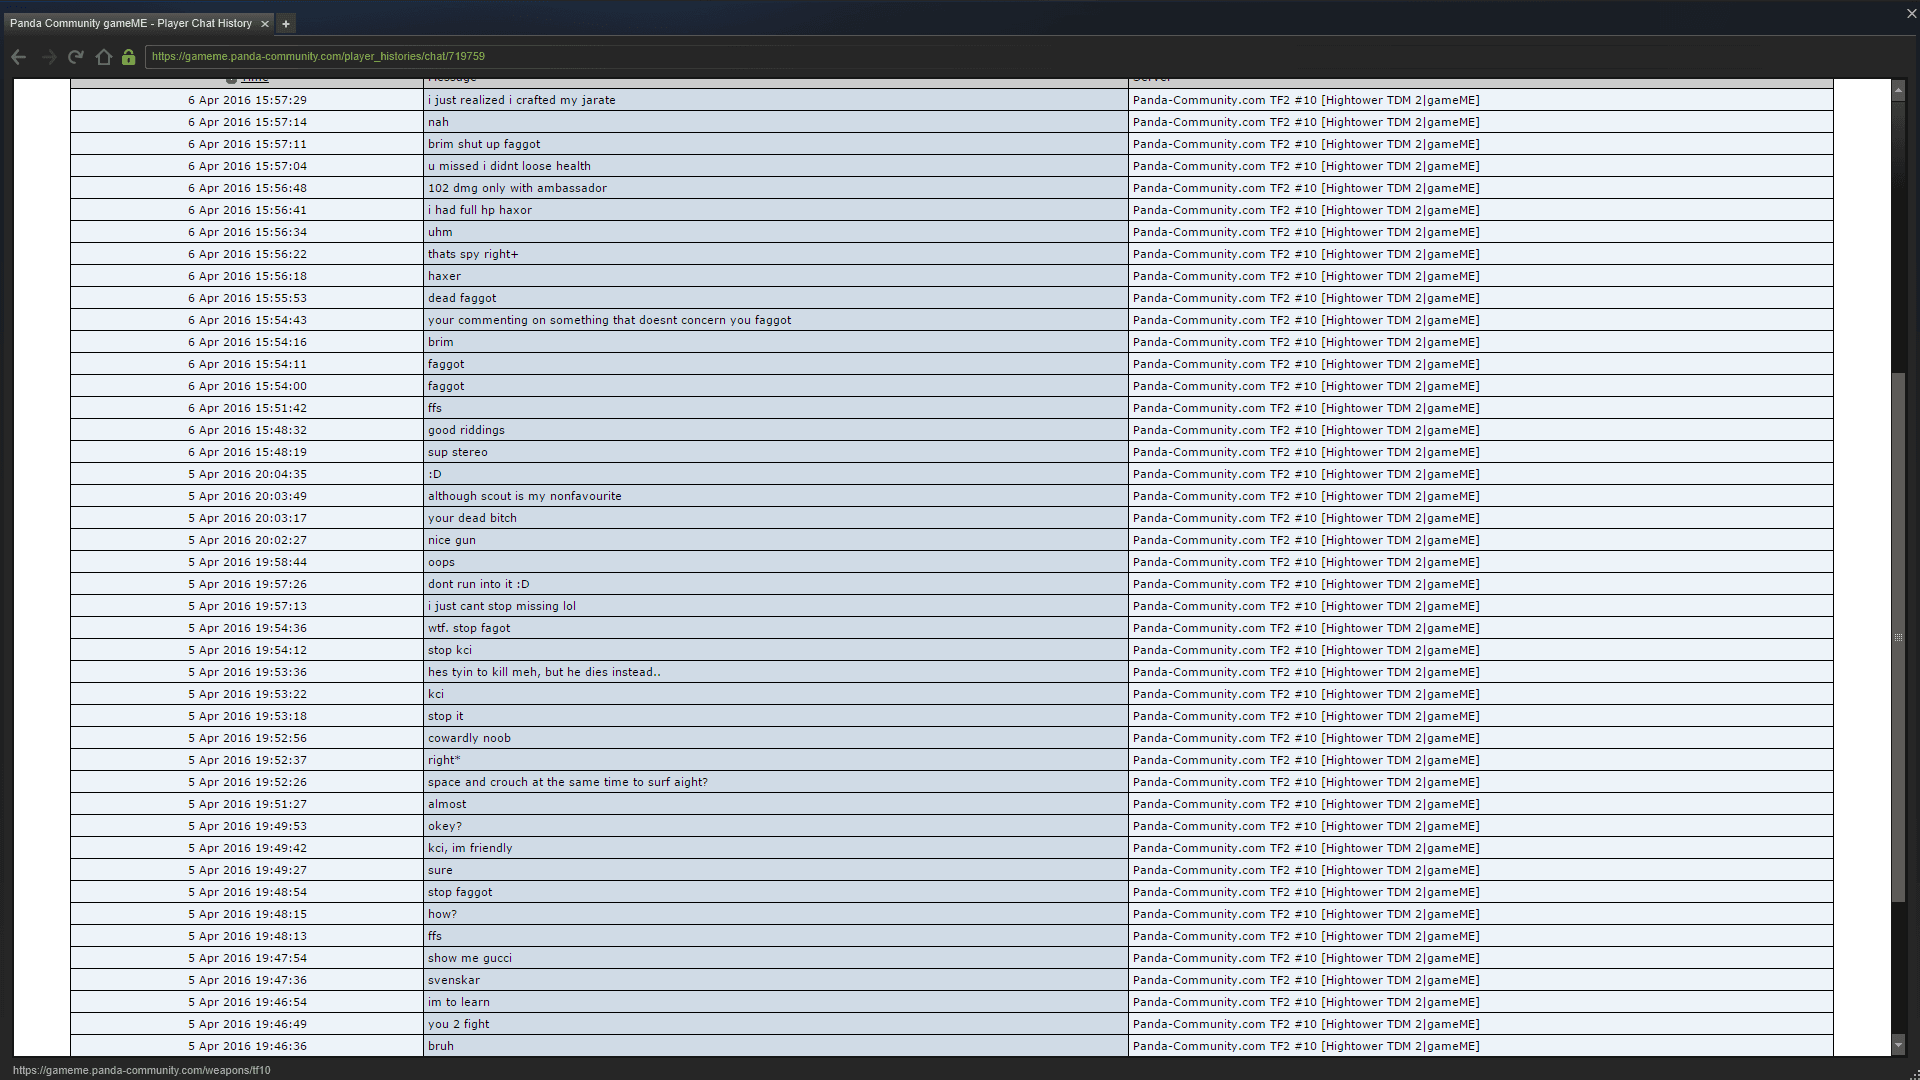Open a new tab with plus button
Image resolution: width=1920 pixels, height=1080 pixels.
click(x=285, y=23)
